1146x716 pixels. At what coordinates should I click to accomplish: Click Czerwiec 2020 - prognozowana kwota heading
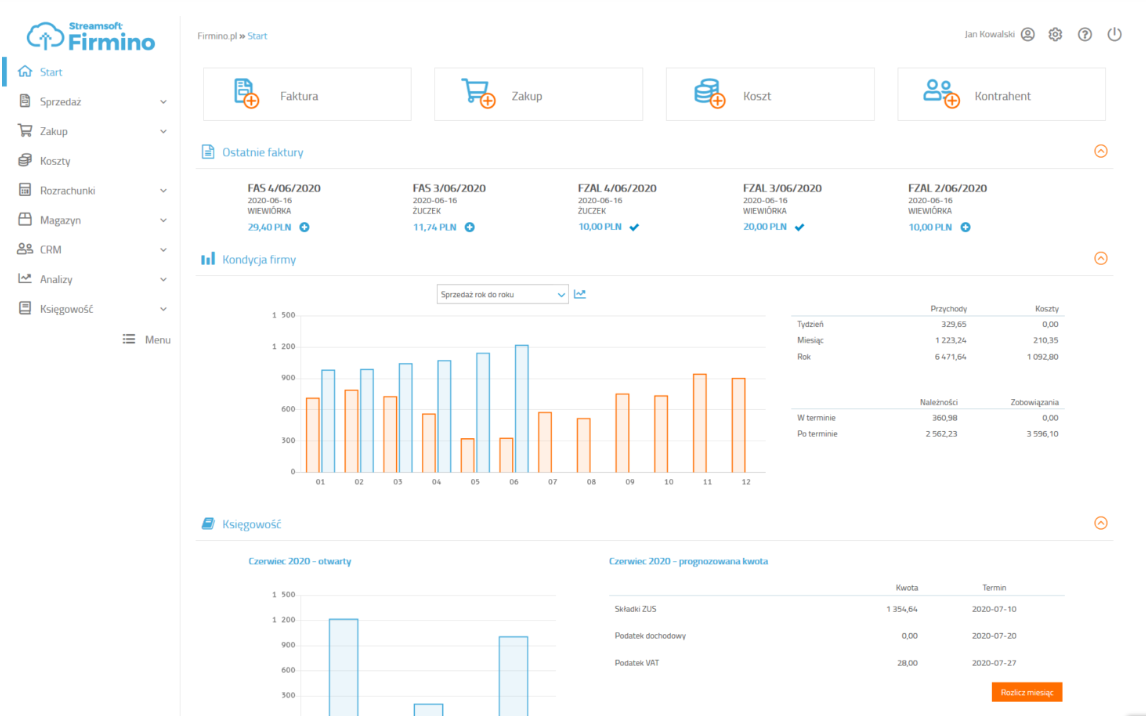pyautogui.click(x=688, y=561)
